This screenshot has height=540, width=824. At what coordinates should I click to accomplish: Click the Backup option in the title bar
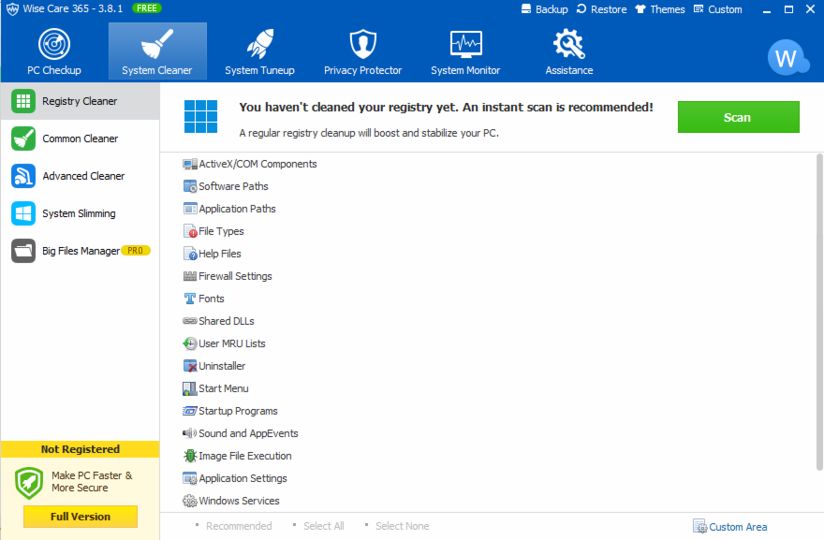[544, 9]
